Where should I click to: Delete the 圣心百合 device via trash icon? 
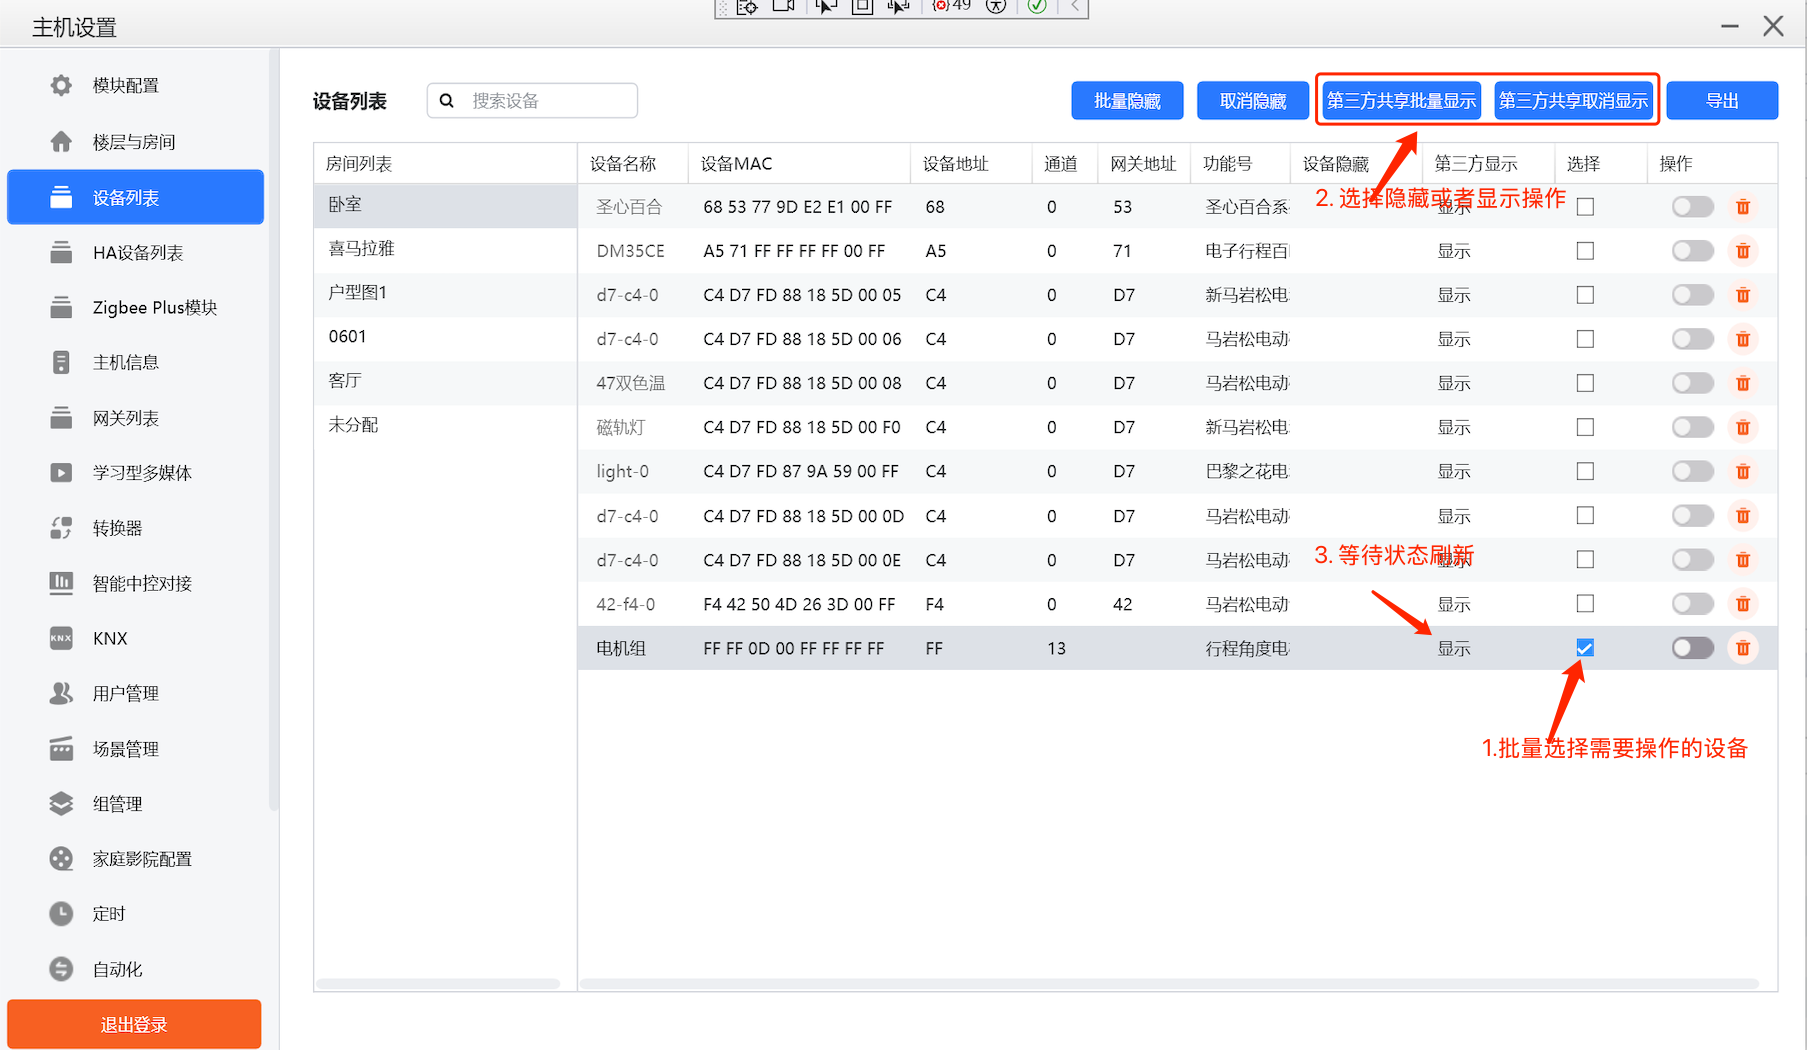tap(1742, 207)
